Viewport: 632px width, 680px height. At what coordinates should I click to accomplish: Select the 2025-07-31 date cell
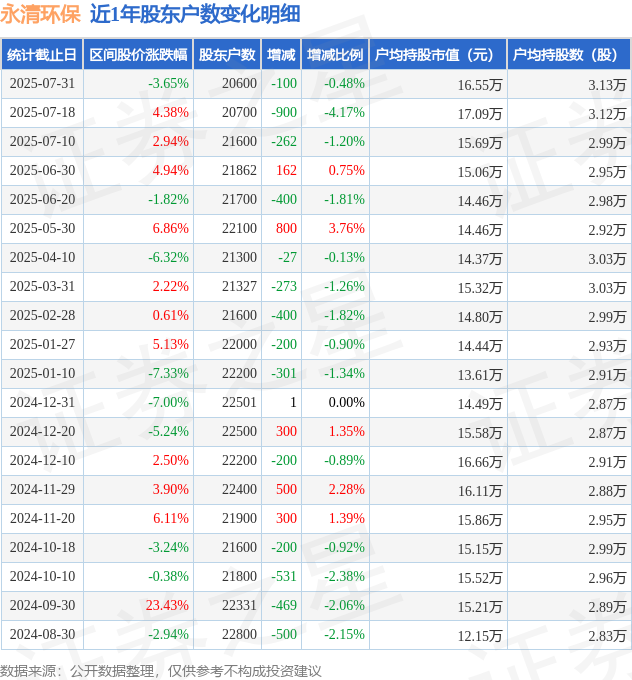[42, 84]
